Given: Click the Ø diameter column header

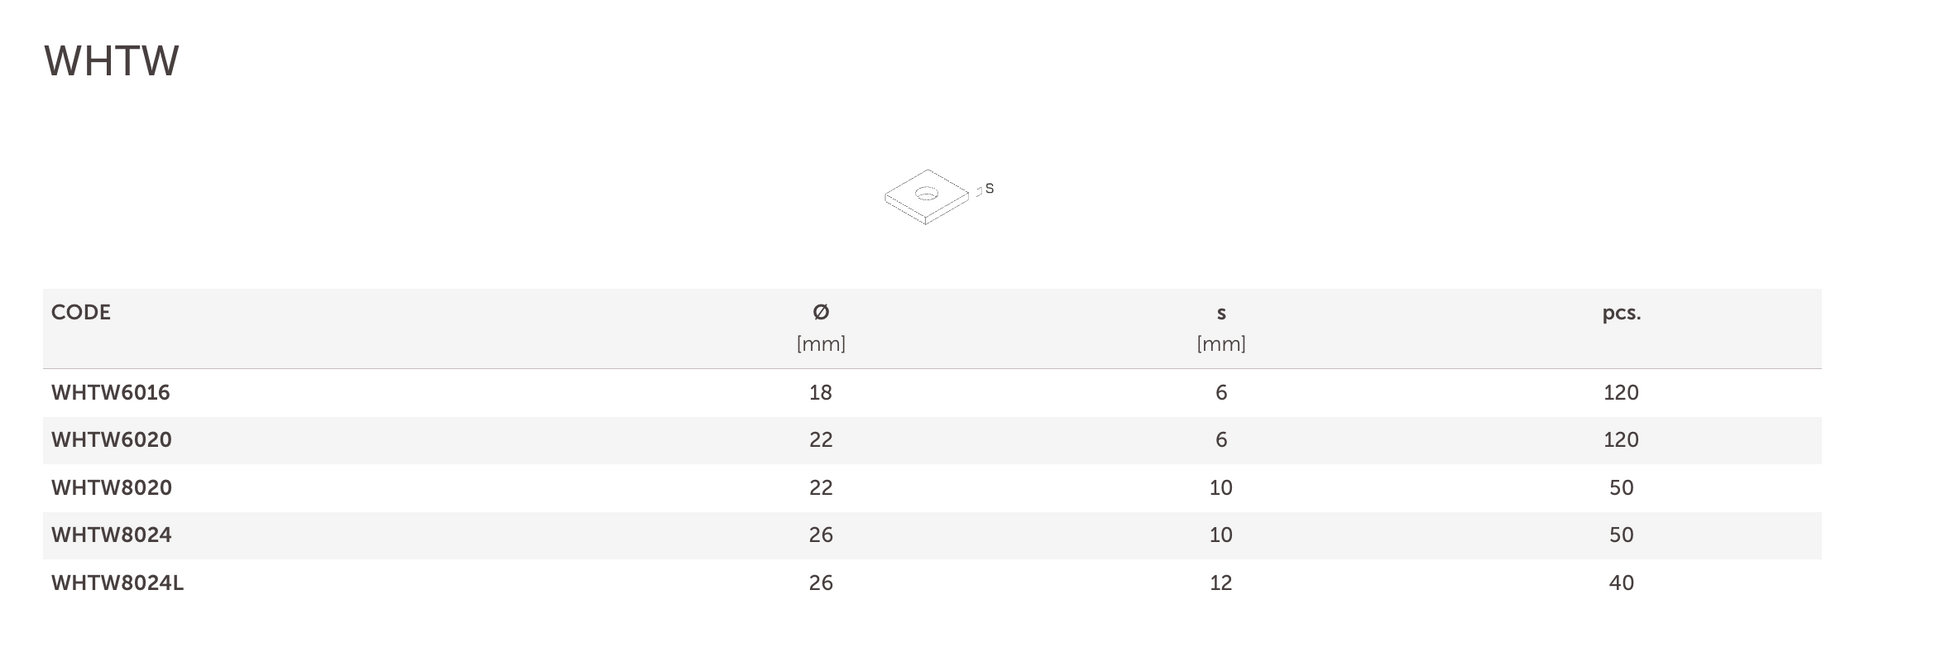Looking at the screenshot, I should coord(821,312).
